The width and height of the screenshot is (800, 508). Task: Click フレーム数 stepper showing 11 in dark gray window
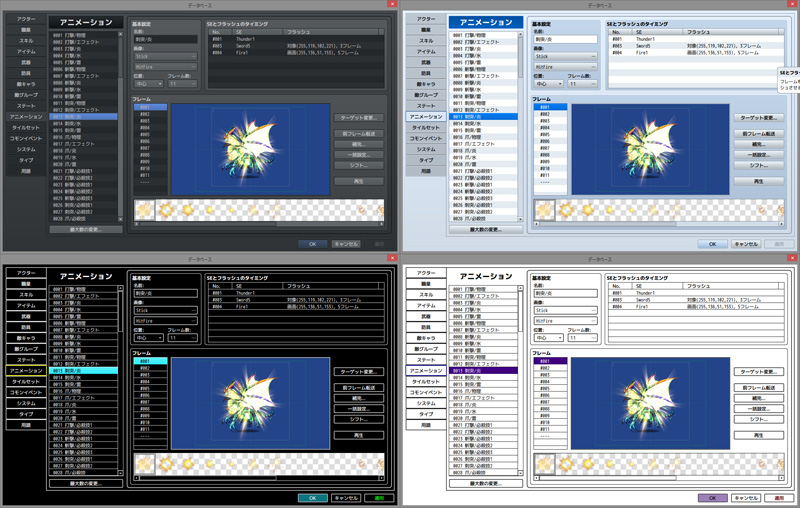tap(182, 84)
